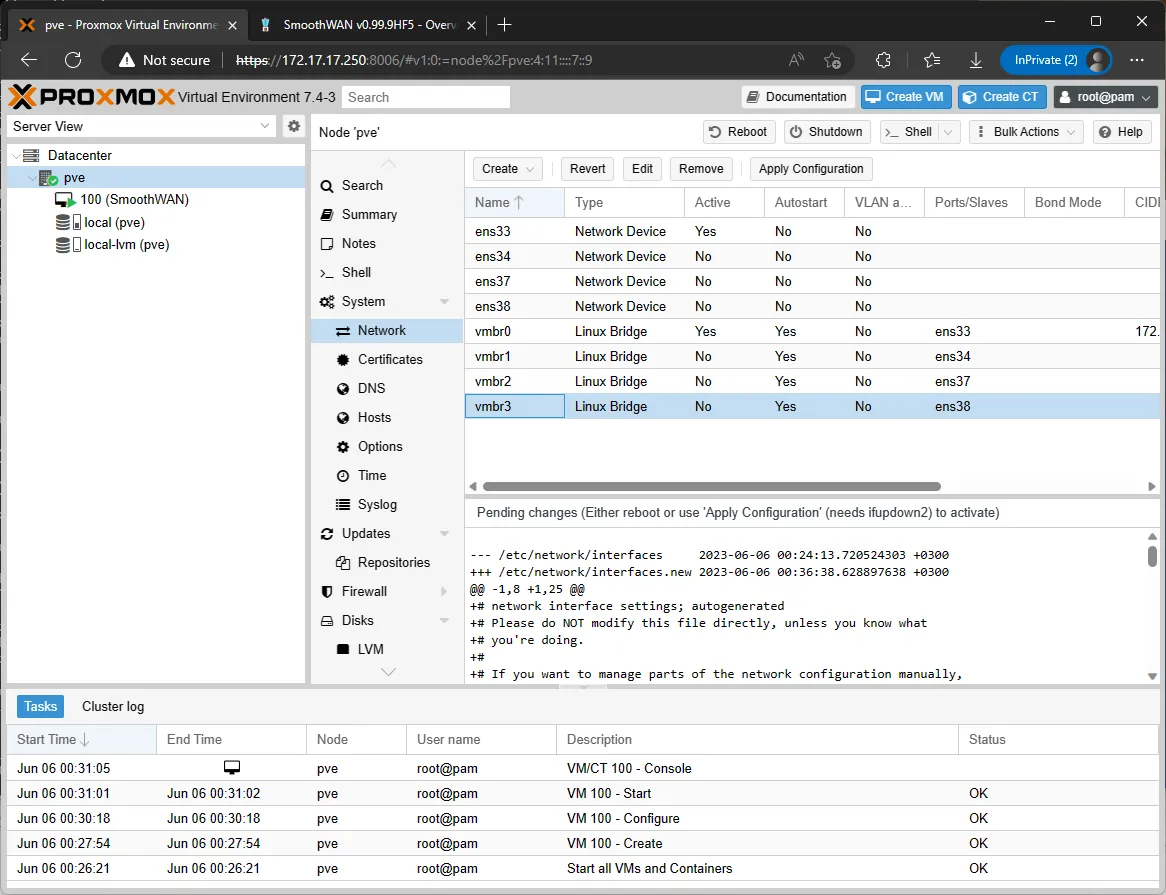The width and height of the screenshot is (1166, 895).
Task: Open the Syslog page
Action: pyautogui.click(x=377, y=504)
